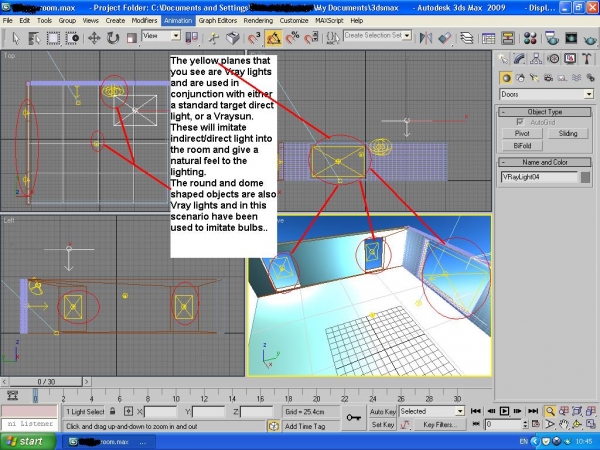Choose the Select by Name tool
The width and height of the screenshot is (600, 450).
click(34, 38)
